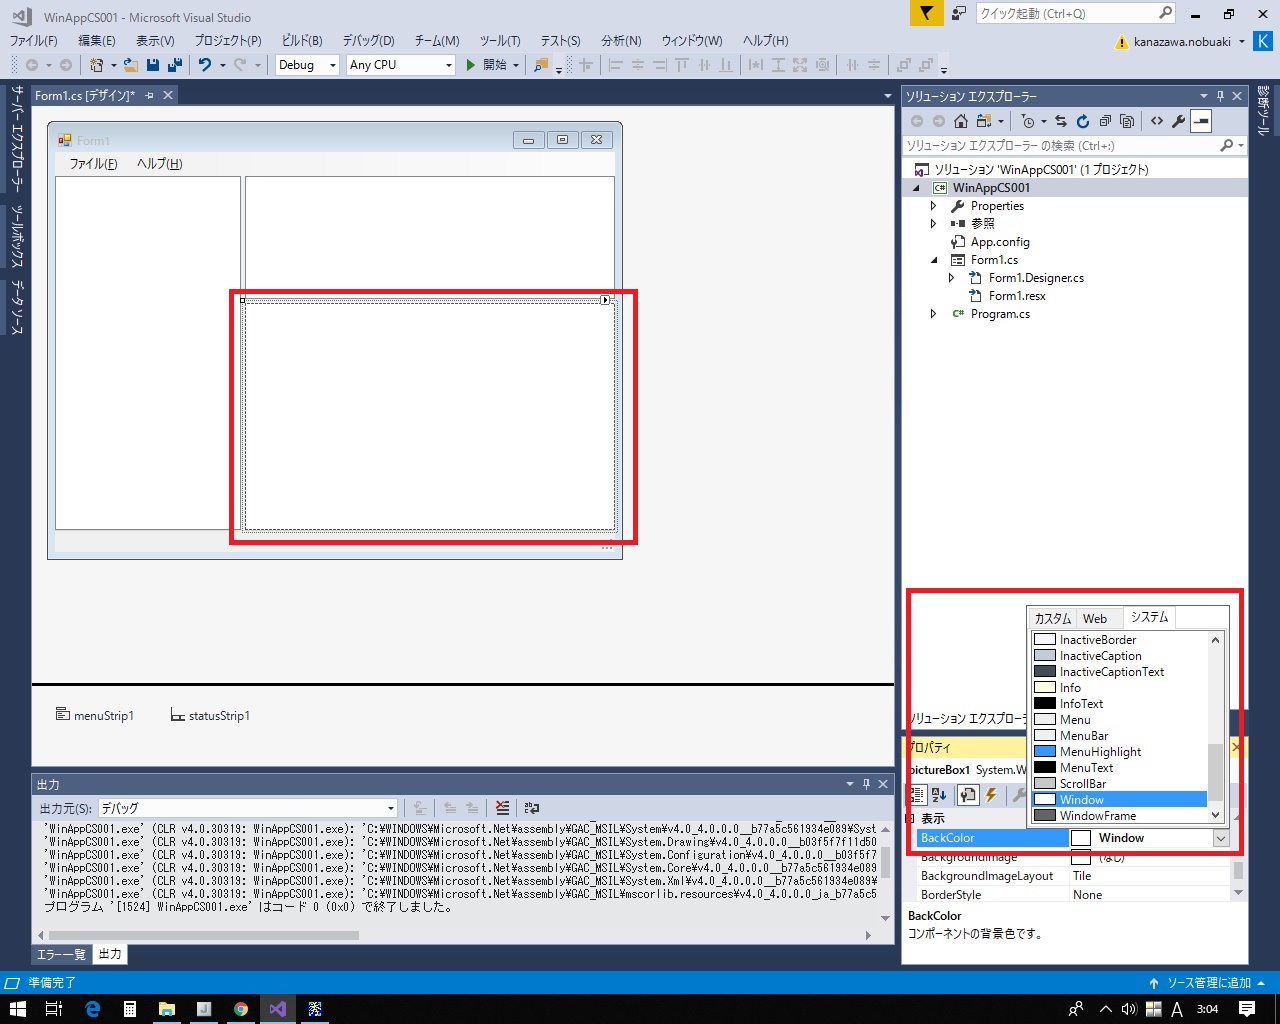Click the Undo arrow icon
Viewport: 1280px width, 1024px height.
pyautogui.click(x=205, y=65)
